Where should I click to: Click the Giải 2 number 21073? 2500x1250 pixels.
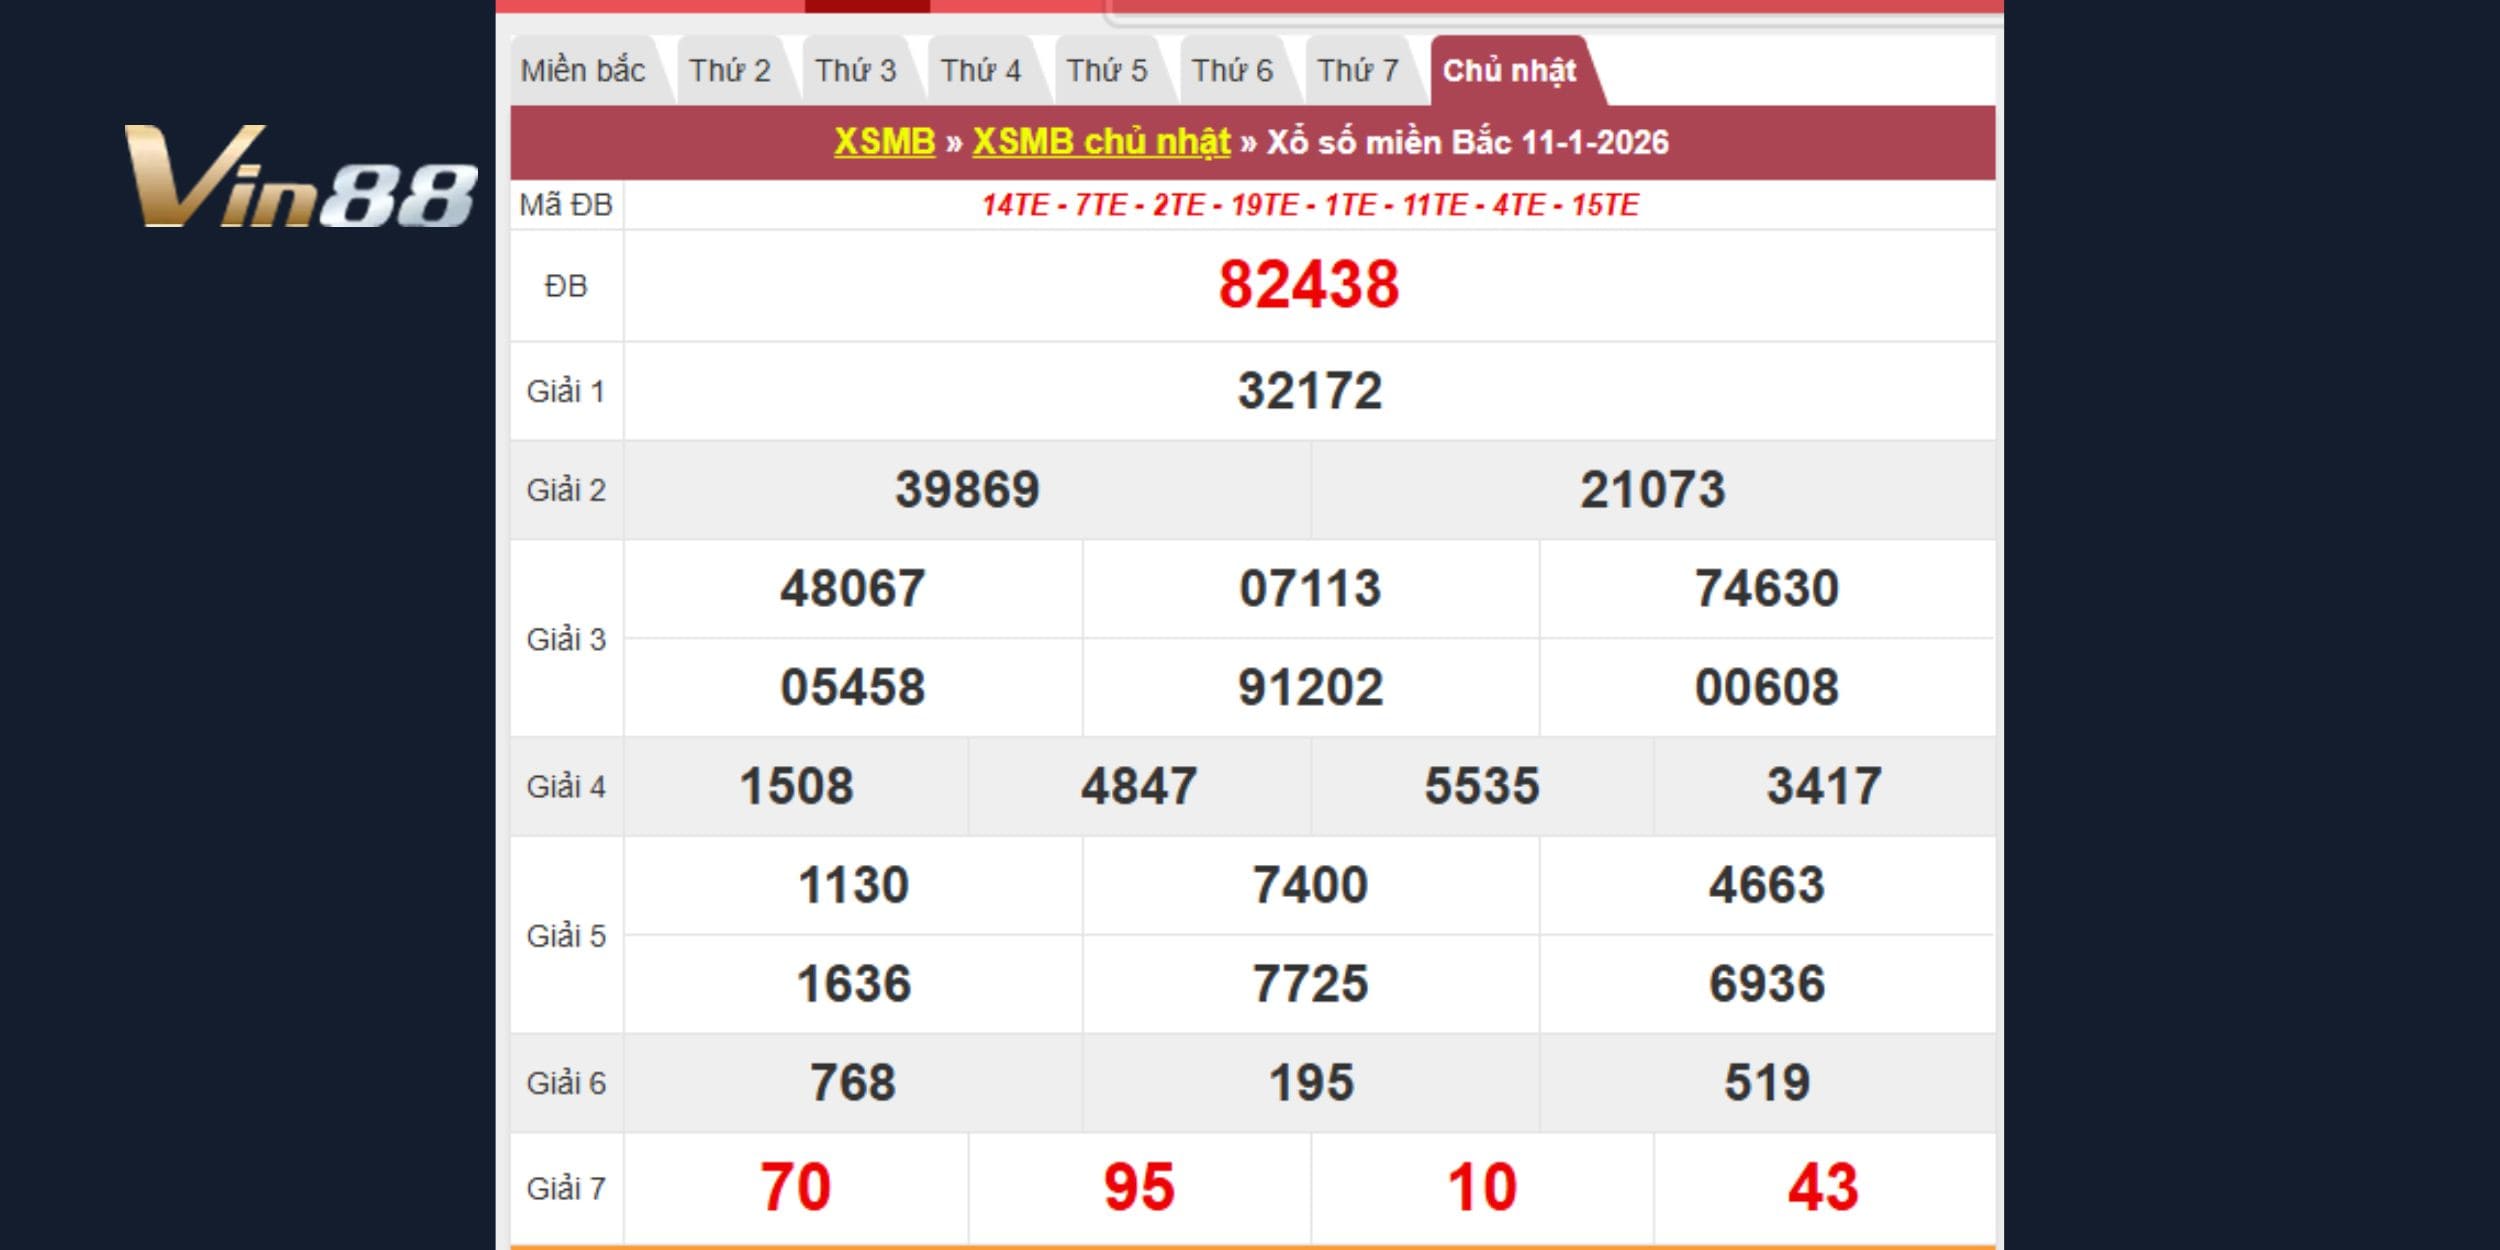click(1652, 490)
